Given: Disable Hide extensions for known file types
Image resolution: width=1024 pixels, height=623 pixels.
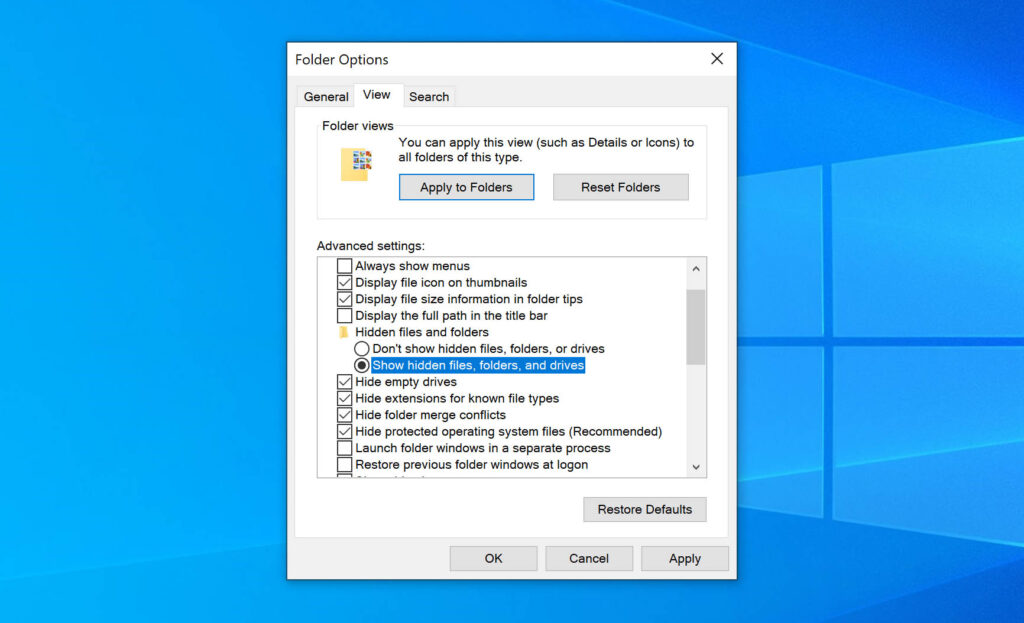Looking at the screenshot, I should point(344,398).
